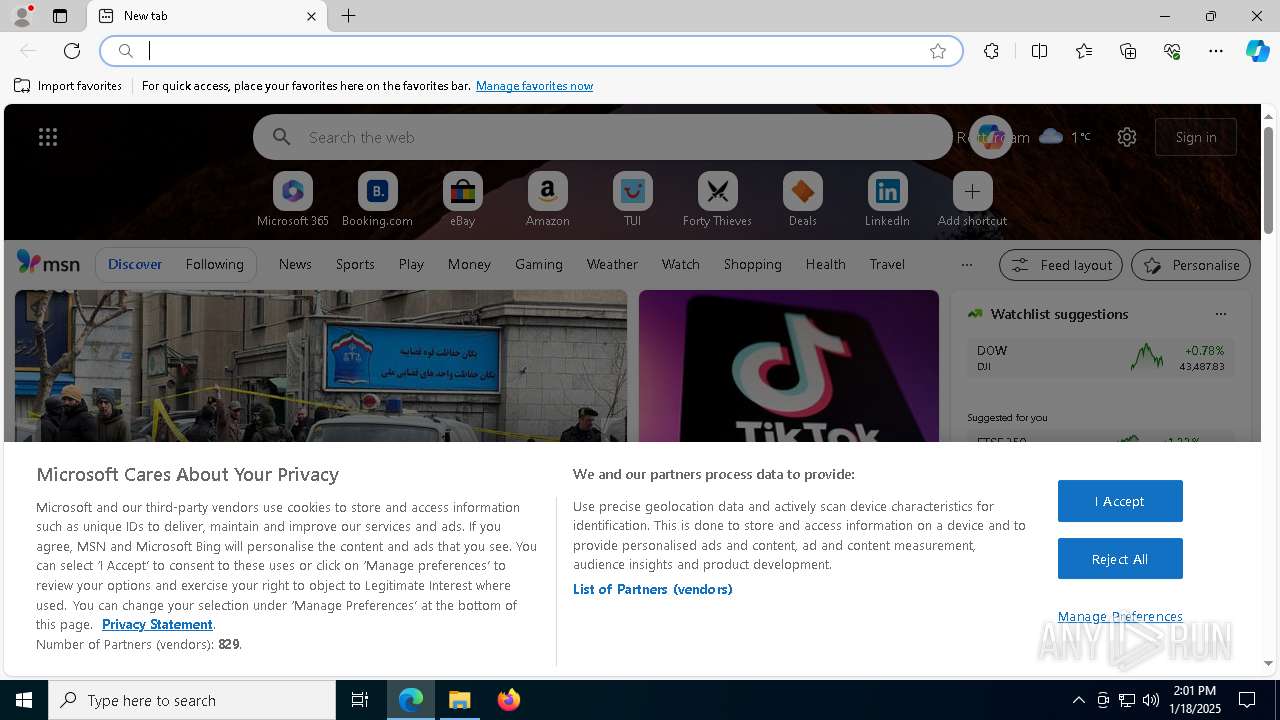Open Copilot from the search box
1280x720 pixels.
click(x=991, y=137)
